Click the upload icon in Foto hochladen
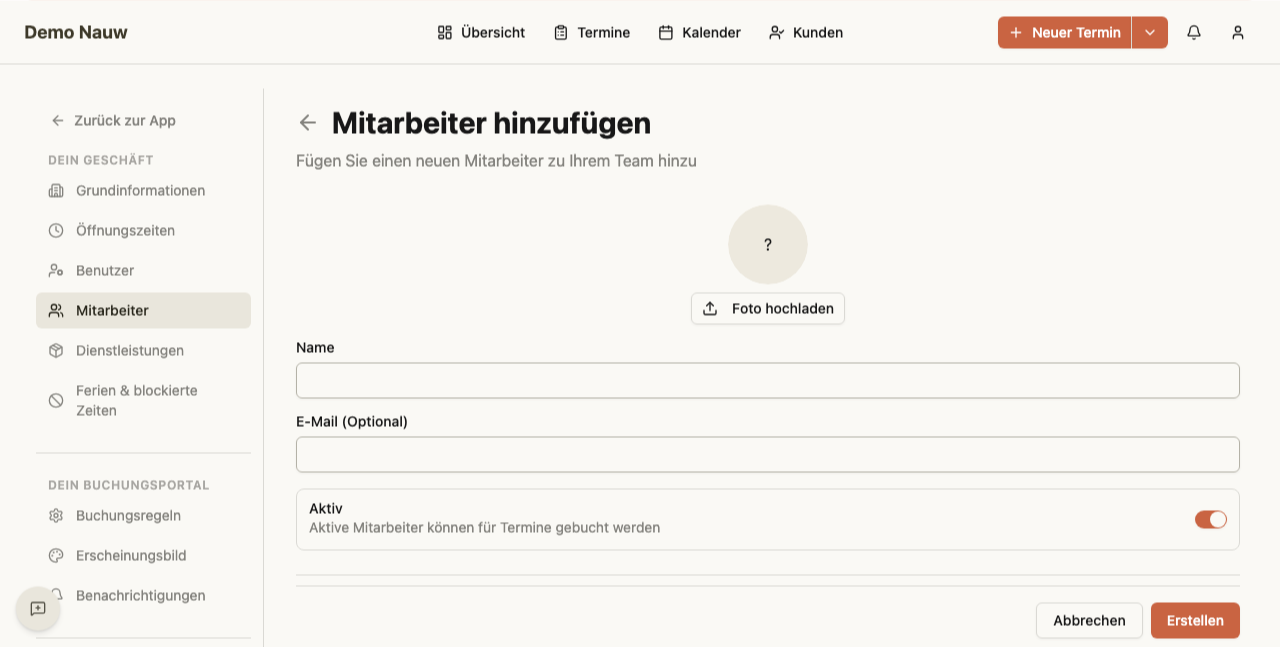This screenshot has height=647, width=1280. [x=710, y=308]
